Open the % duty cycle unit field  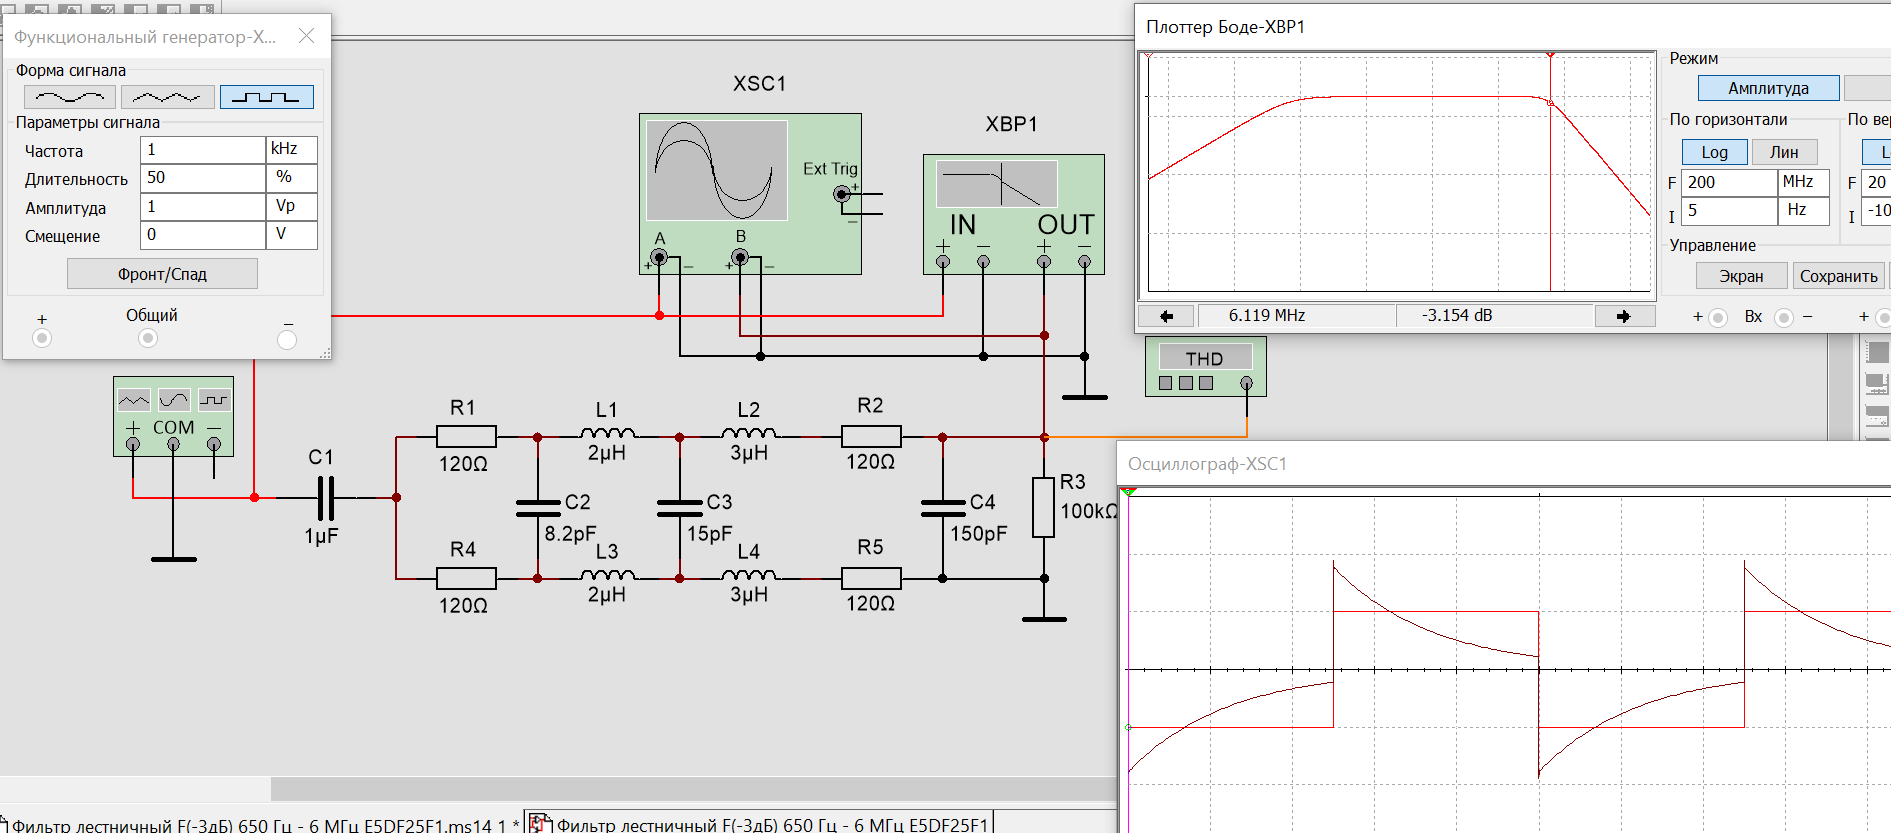click(292, 177)
